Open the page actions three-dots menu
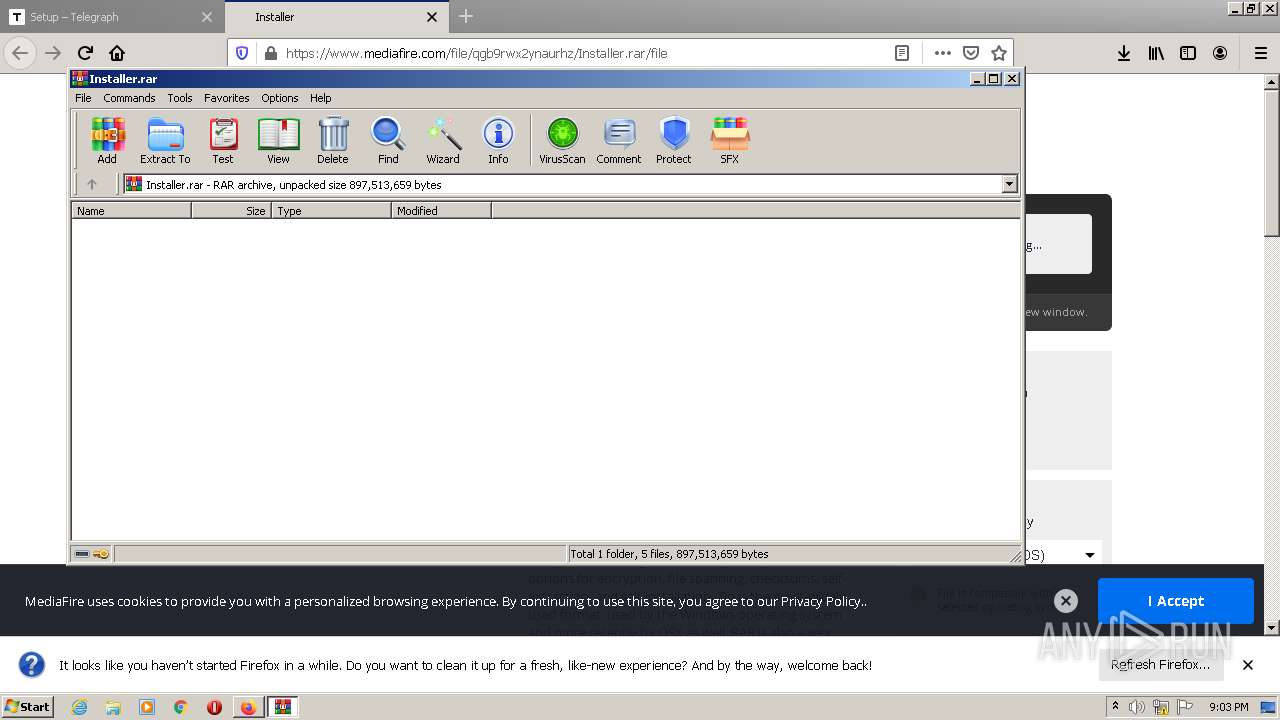Viewport: 1280px width, 720px height. [x=942, y=53]
